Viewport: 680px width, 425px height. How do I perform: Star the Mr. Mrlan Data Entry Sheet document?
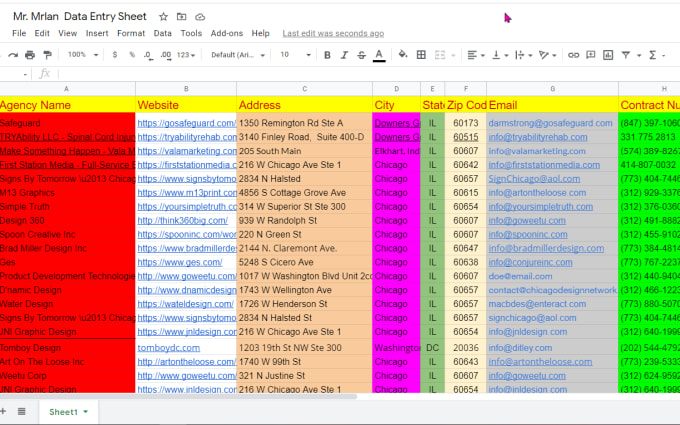163,17
